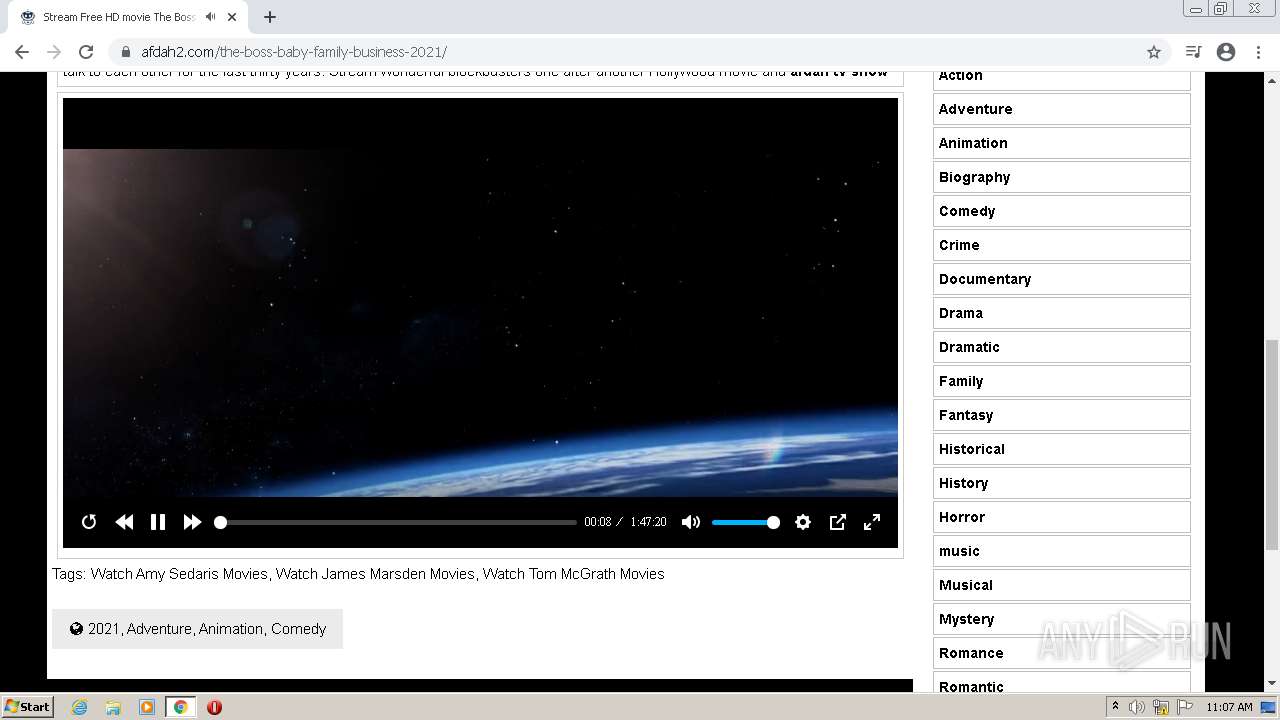Select the Stream Free HD movie tab
Screen dimensions: 1280x720
(x=127, y=17)
